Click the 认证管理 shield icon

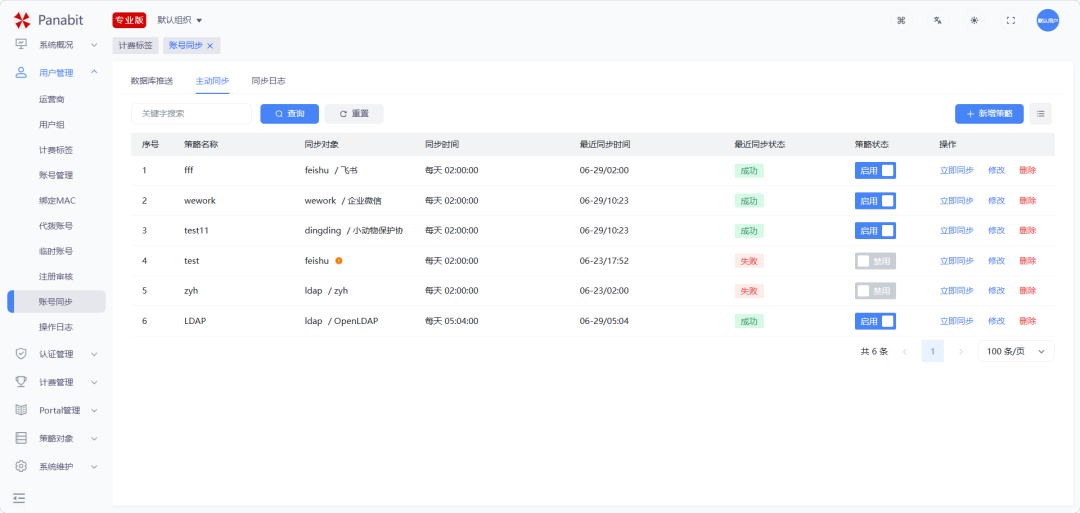pyautogui.click(x=21, y=354)
